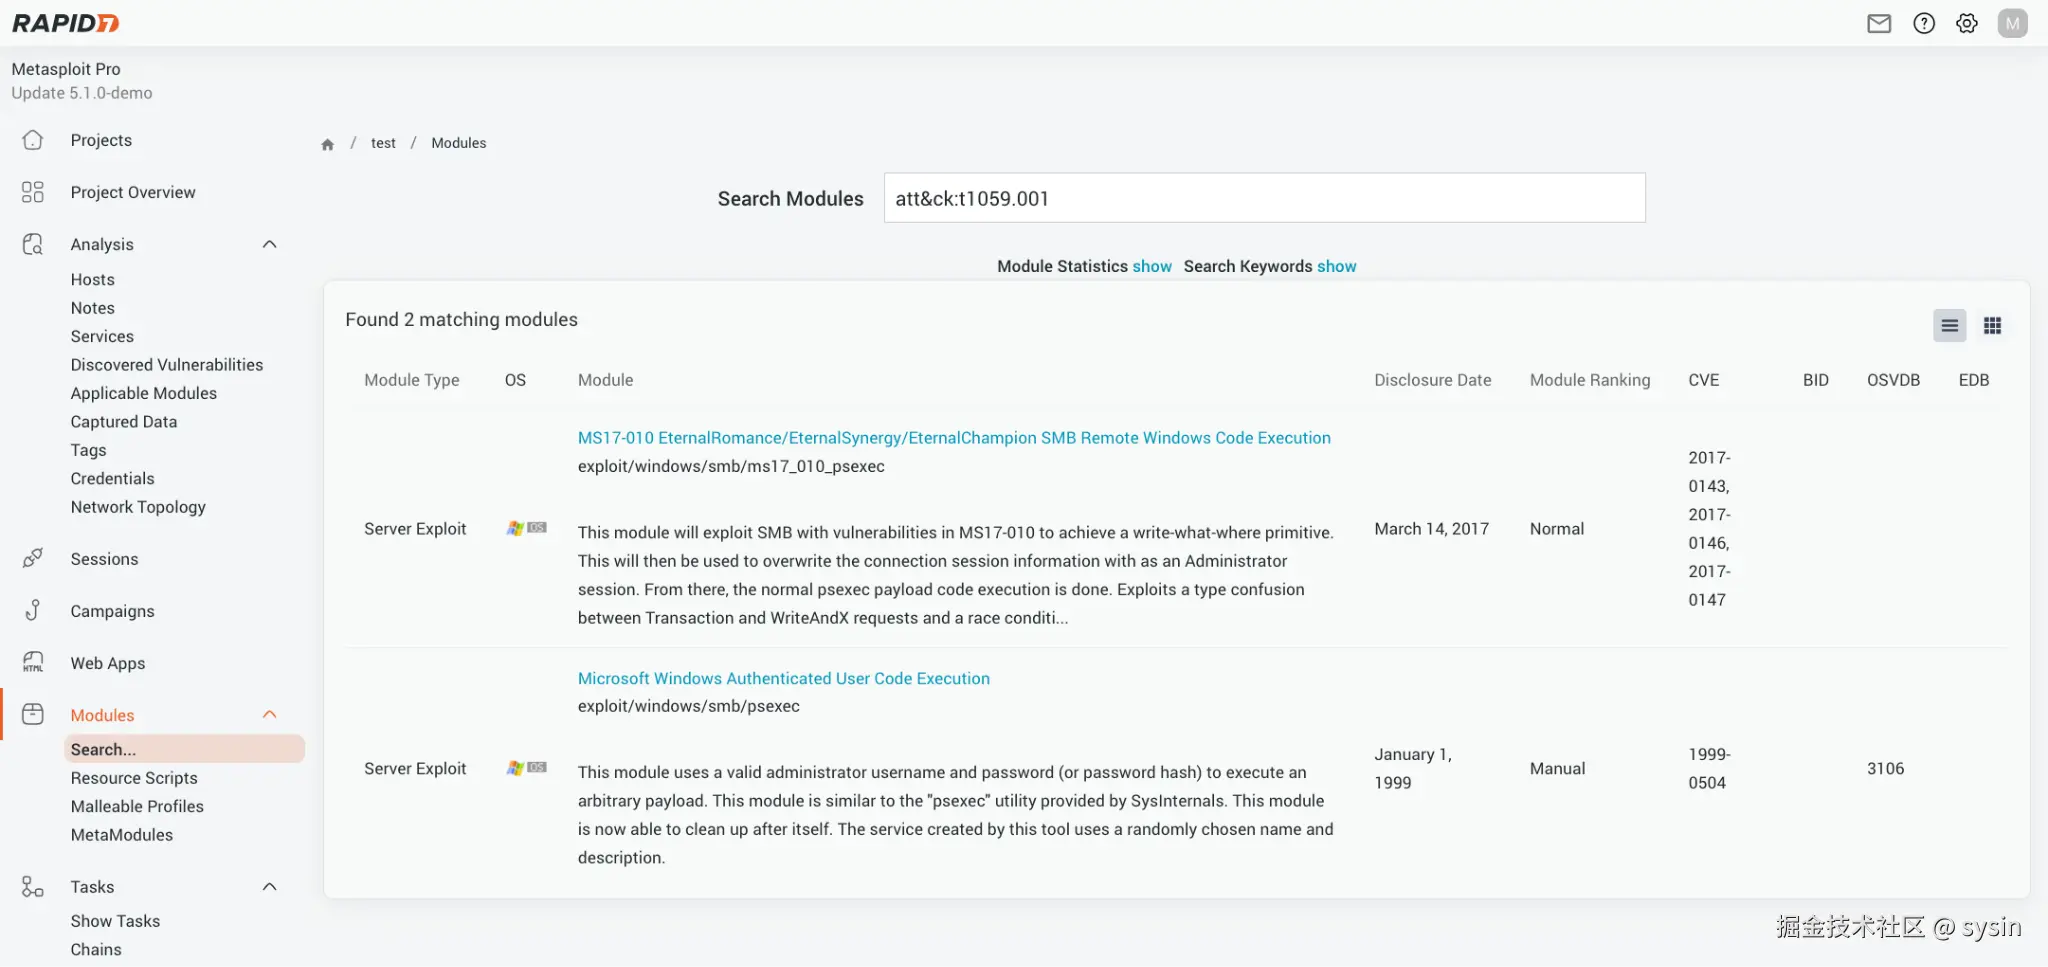This screenshot has height=967, width=2048.
Task: Open Show Tasks under Tasks
Action: tap(115, 921)
